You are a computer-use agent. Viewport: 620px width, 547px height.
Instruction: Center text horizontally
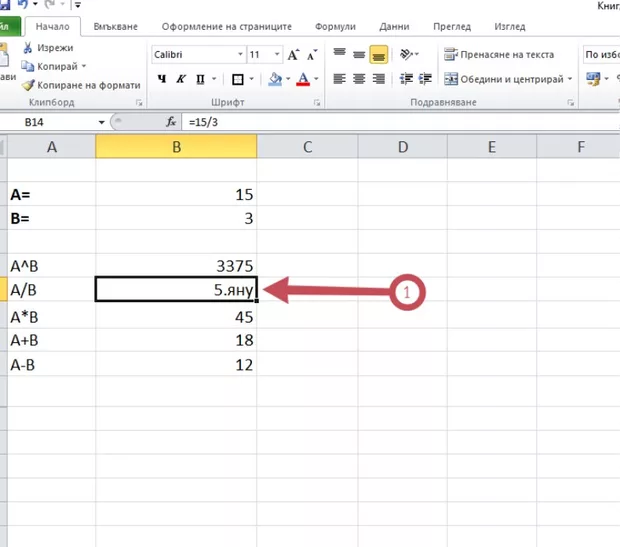[x=359, y=79]
